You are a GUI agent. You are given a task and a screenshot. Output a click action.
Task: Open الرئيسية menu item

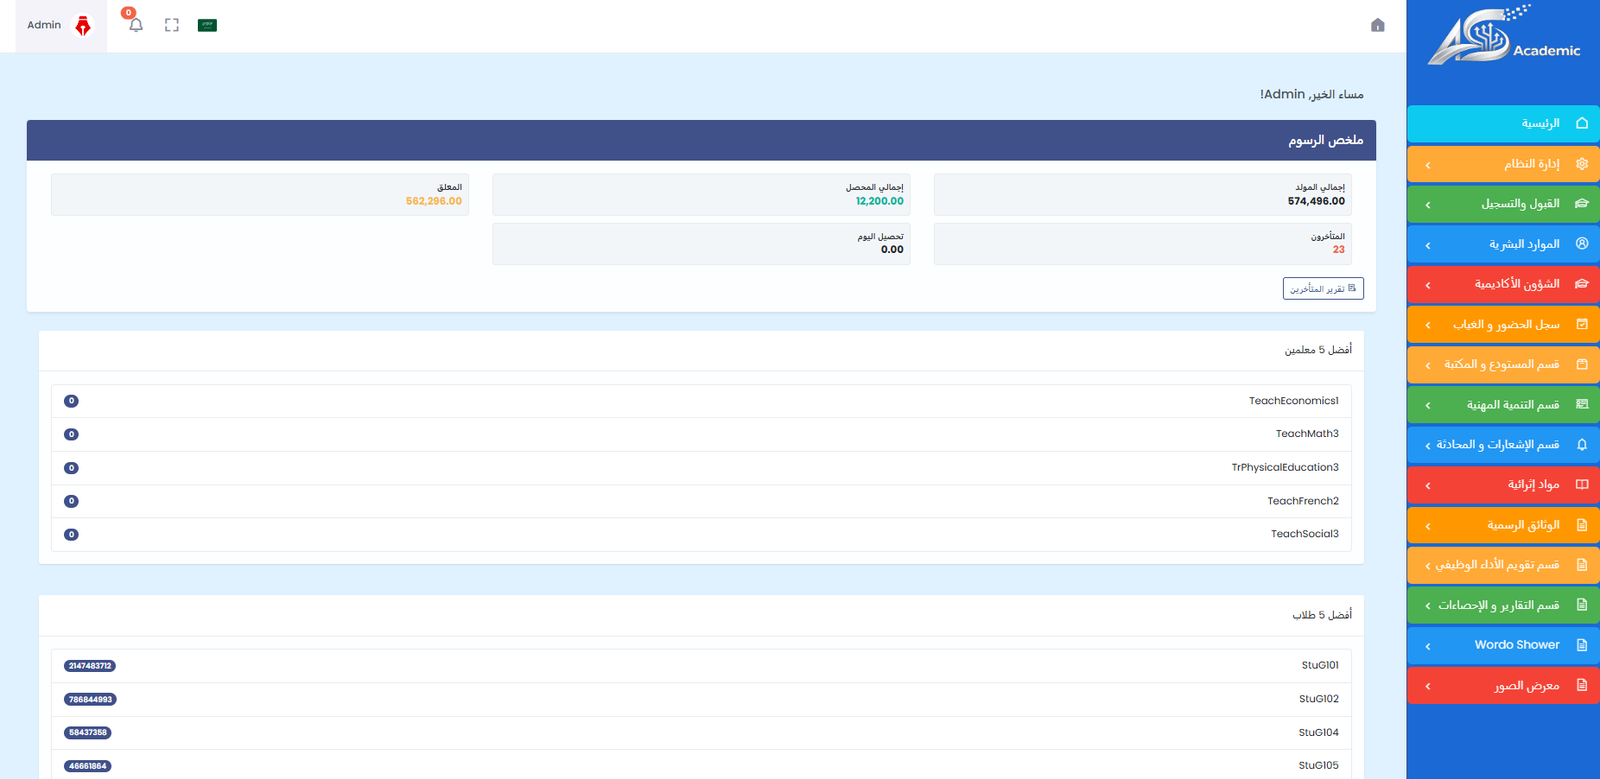click(x=1503, y=124)
